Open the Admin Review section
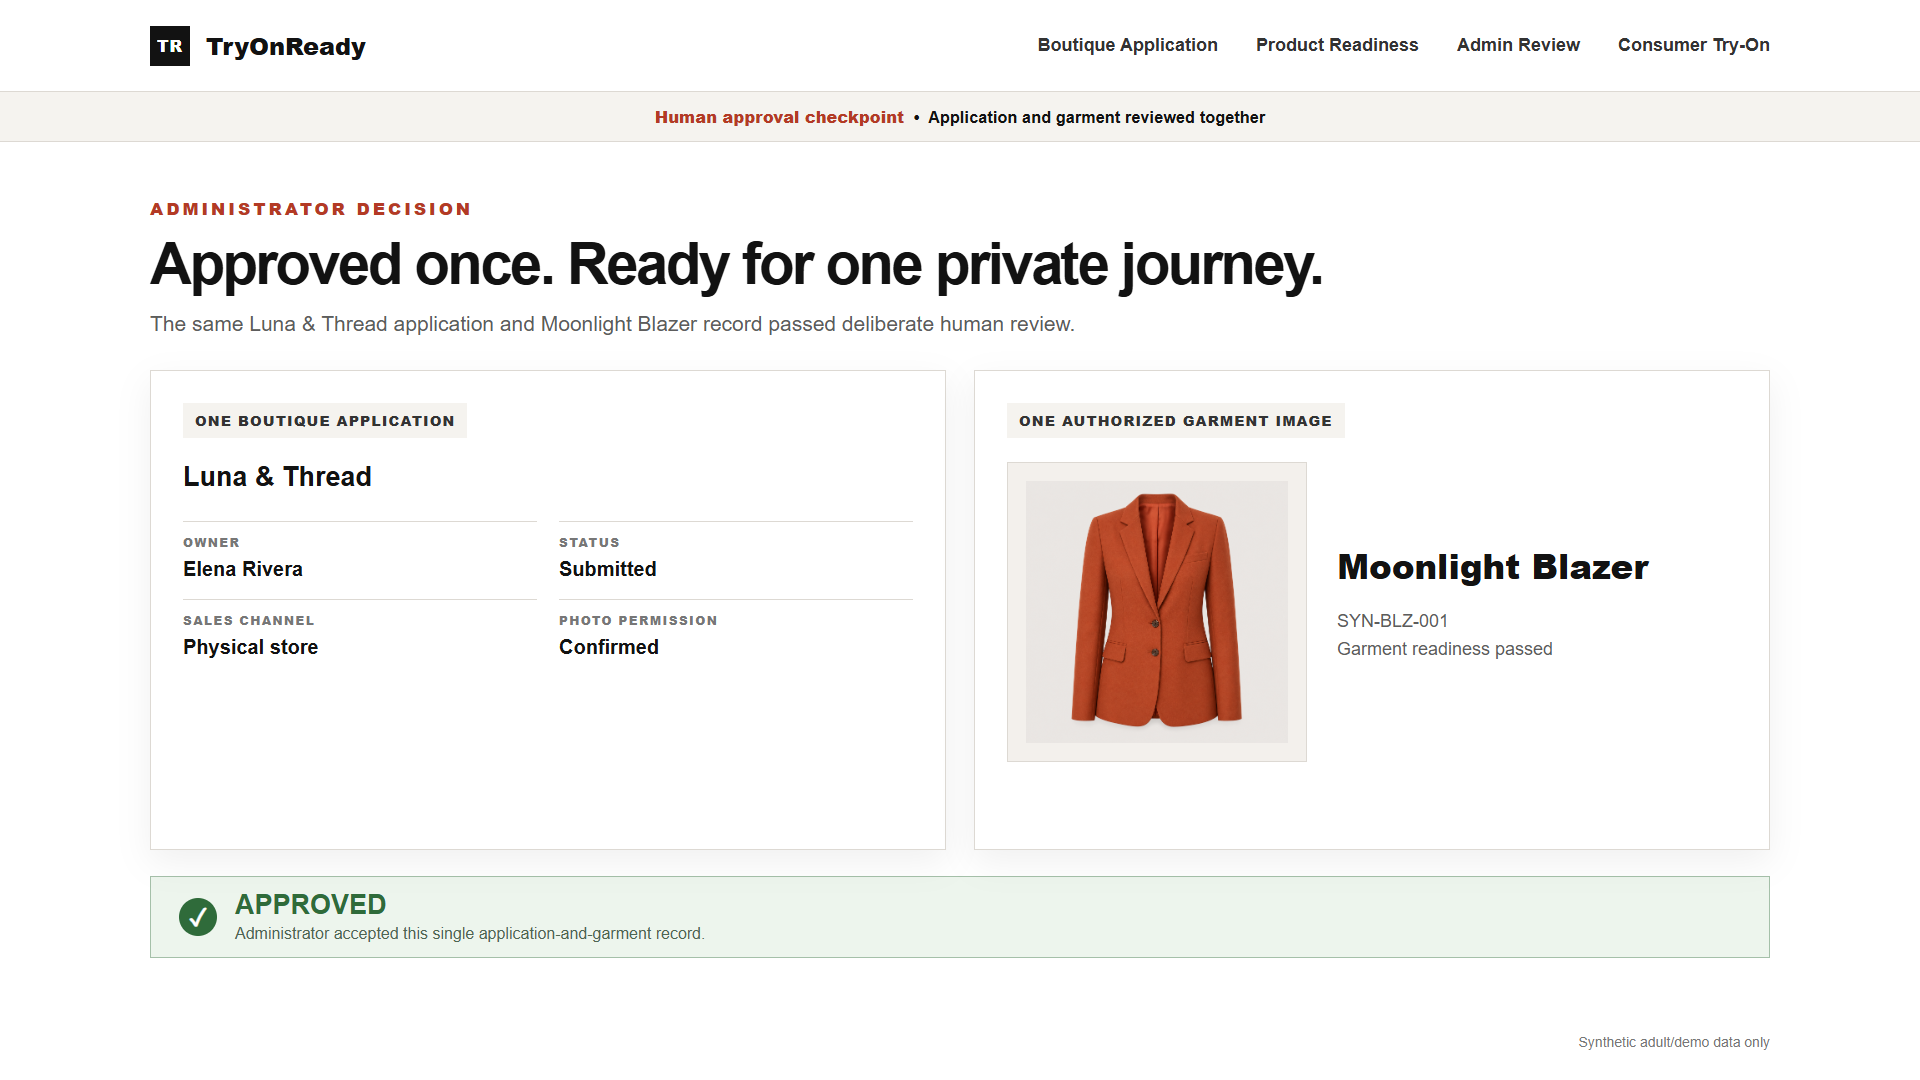This screenshot has width=1920, height=1080. [x=1518, y=45]
